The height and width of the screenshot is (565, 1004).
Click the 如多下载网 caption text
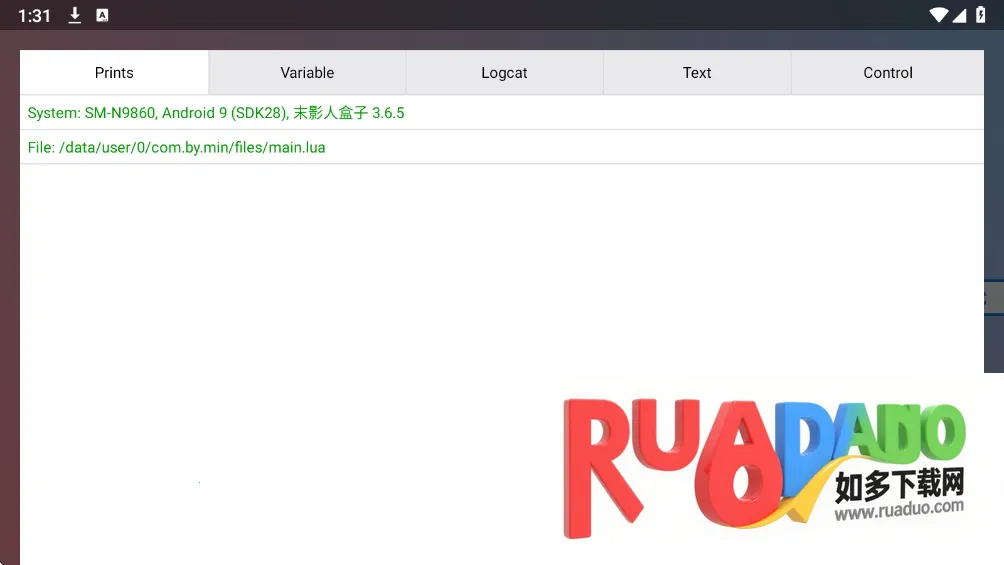[899, 486]
